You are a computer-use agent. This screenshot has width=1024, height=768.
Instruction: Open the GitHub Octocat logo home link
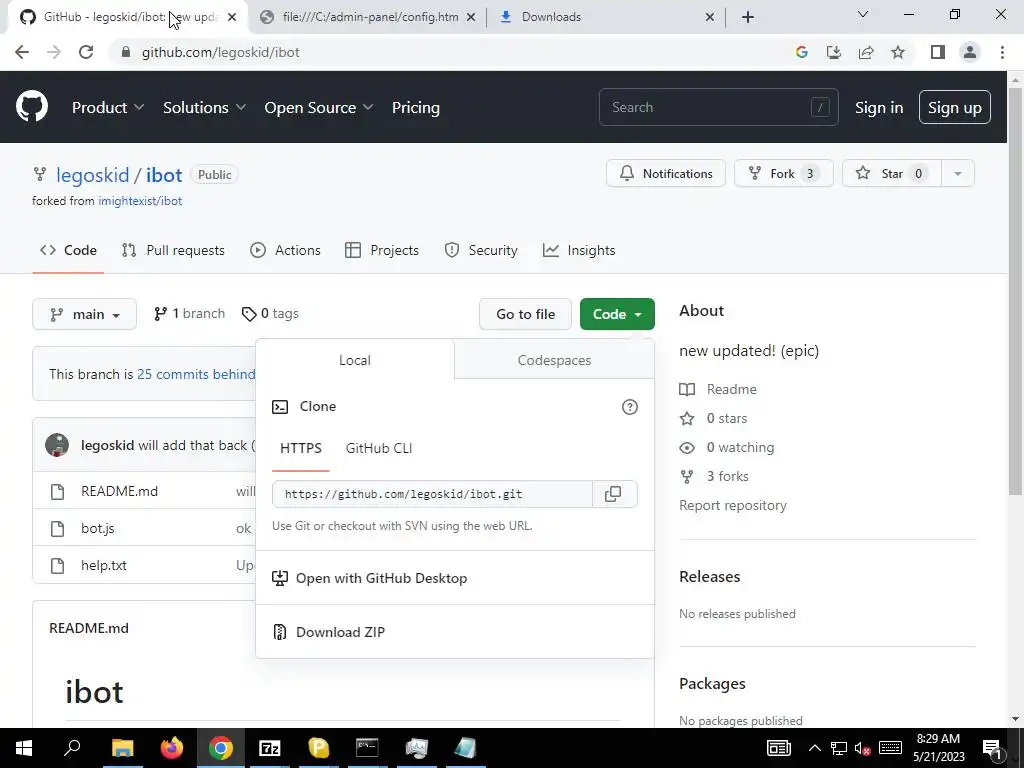coord(31,107)
